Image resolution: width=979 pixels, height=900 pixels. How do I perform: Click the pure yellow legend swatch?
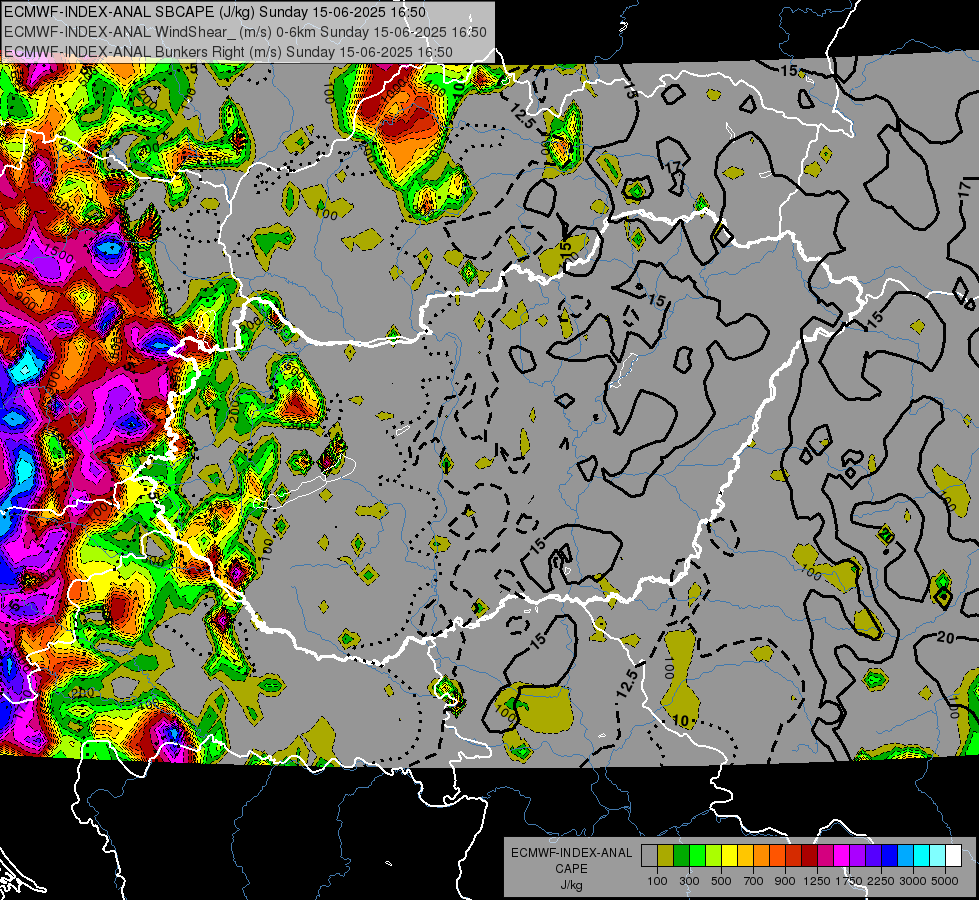pyautogui.click(x=729, y=855)
